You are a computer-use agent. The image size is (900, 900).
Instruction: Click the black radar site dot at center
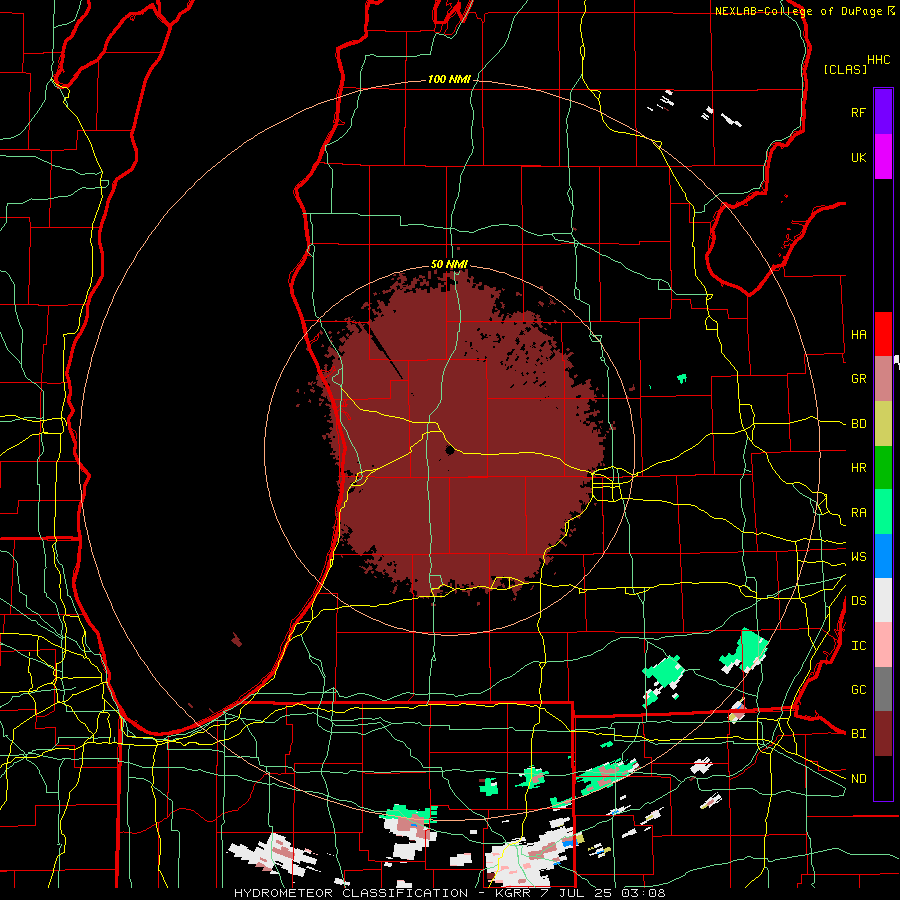pyautogui.click(x=450, y=451)
